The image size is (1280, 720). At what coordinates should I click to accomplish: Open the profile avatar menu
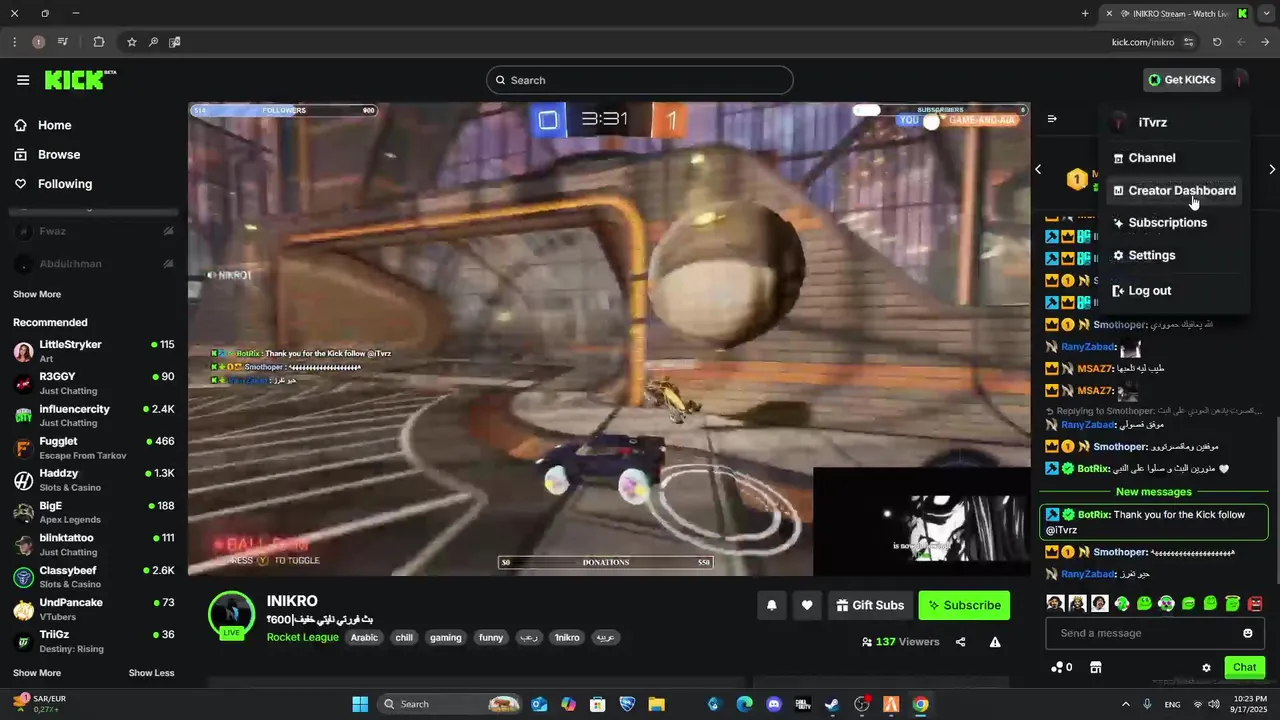[x=1240, y=80]
